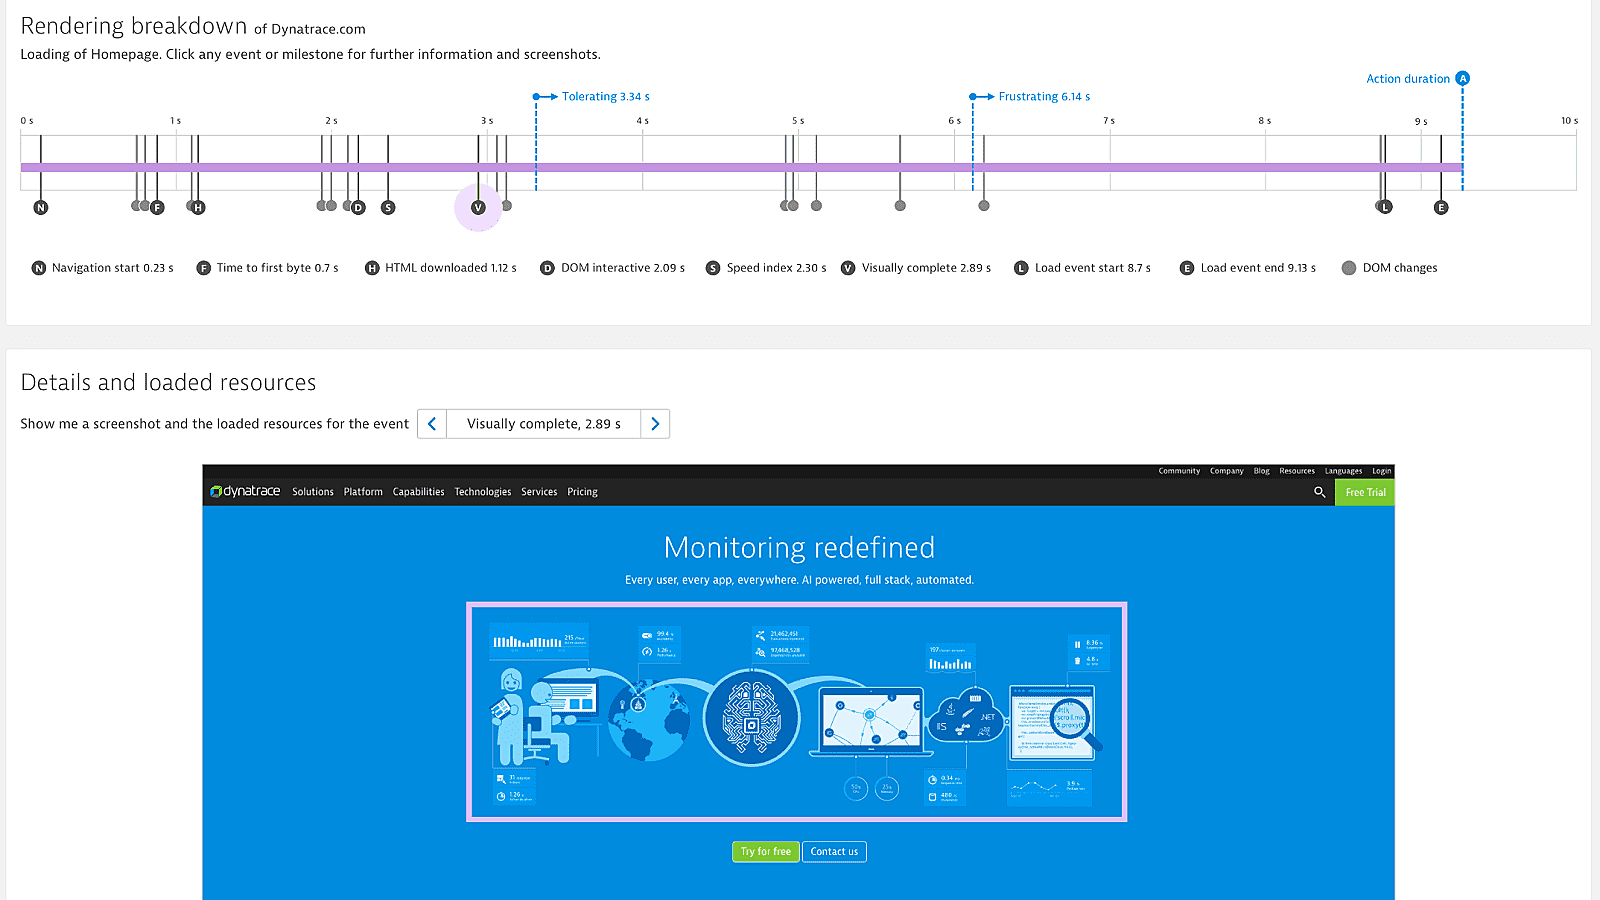
Task: Click the Resources link in top bar
Action: 1297,471
